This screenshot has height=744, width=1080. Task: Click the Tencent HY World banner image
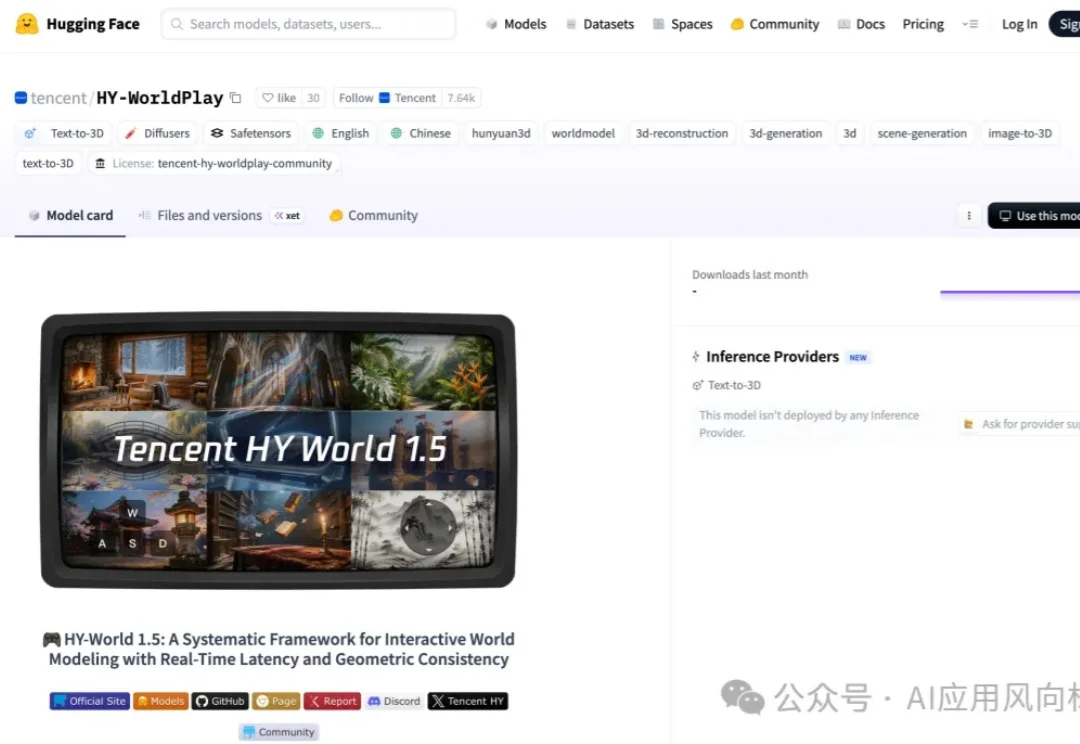coord(278,450)
